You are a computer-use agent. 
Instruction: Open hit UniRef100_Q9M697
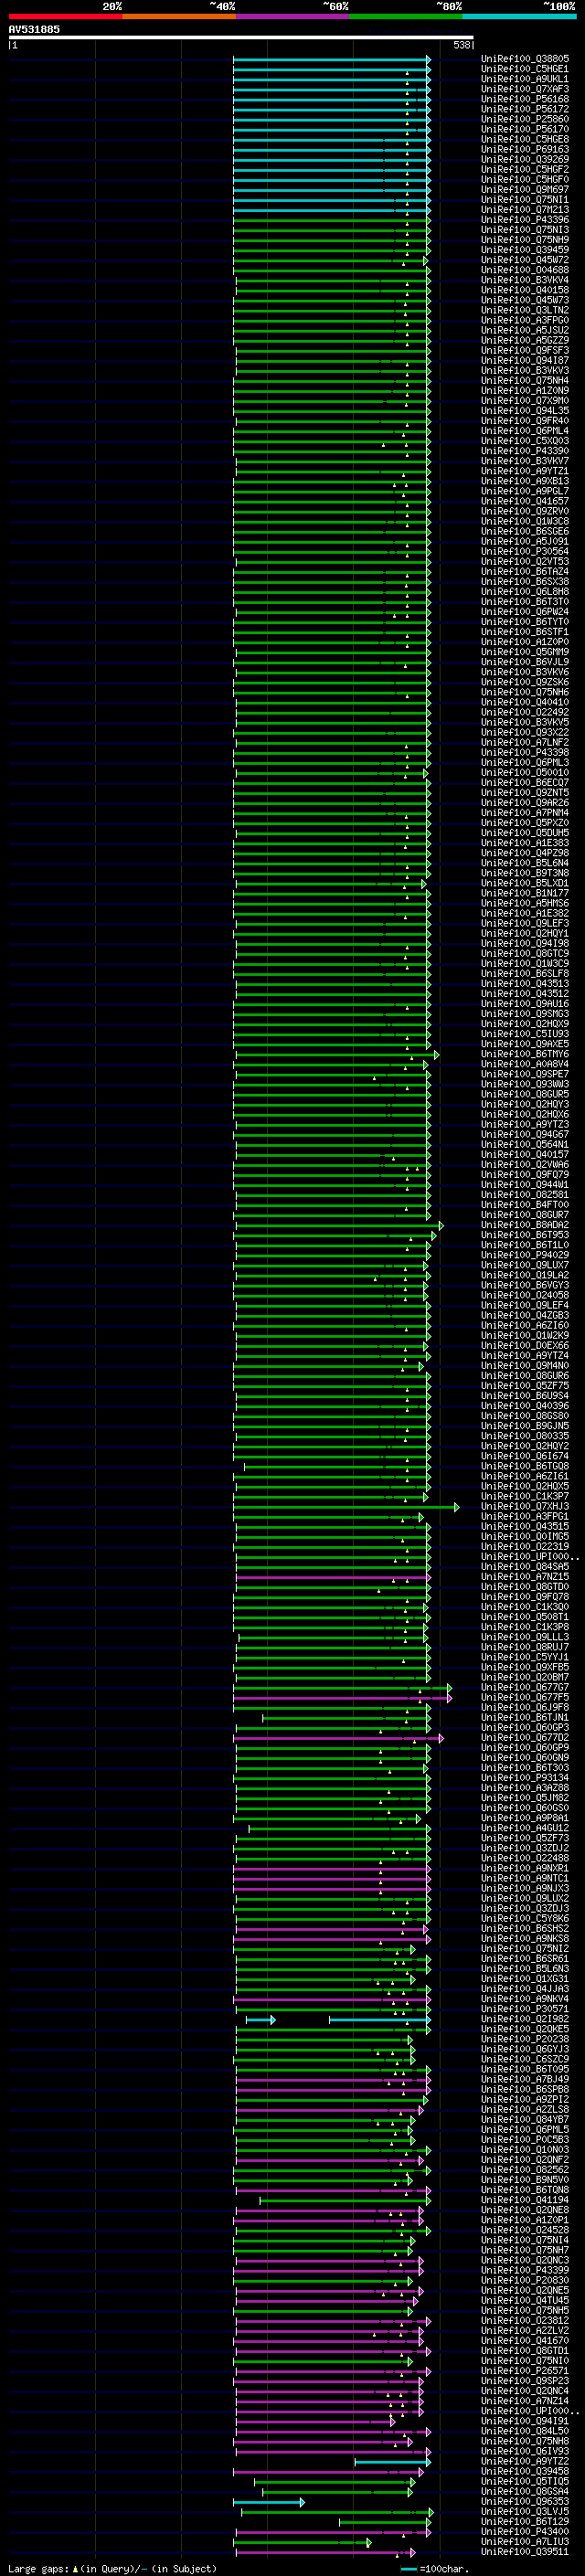525,190
